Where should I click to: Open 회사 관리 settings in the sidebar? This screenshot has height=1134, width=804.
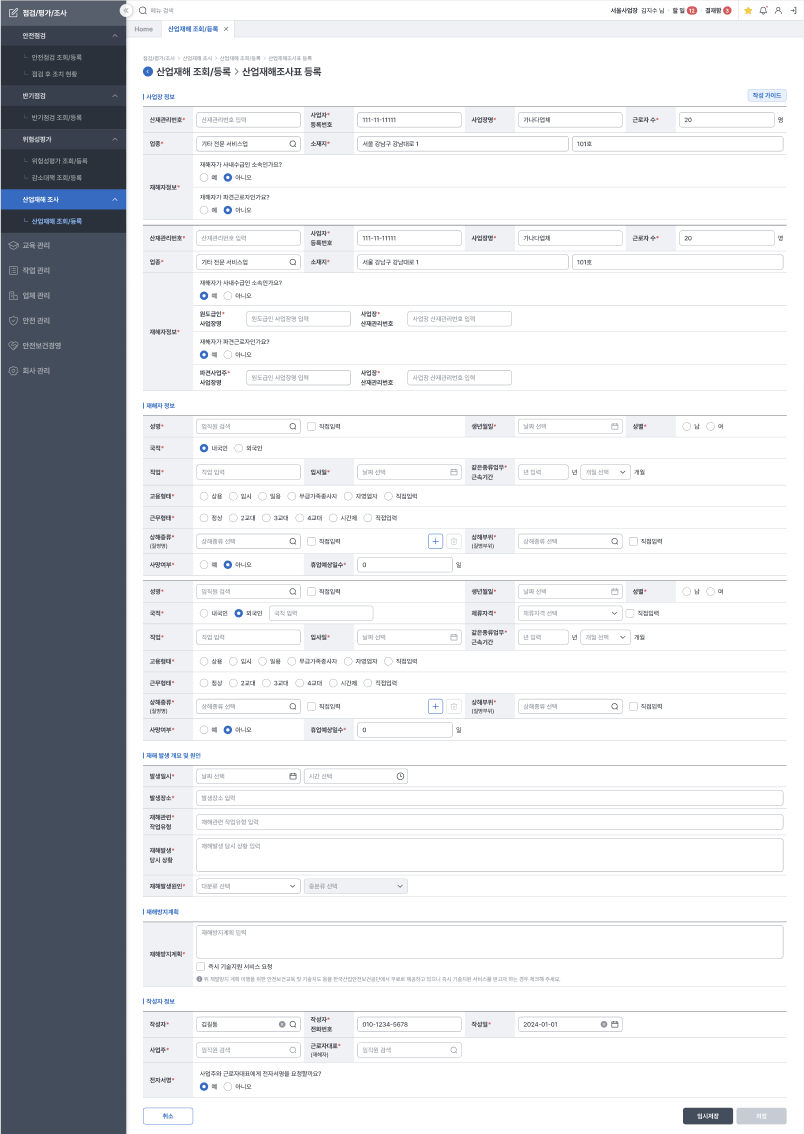36,371
